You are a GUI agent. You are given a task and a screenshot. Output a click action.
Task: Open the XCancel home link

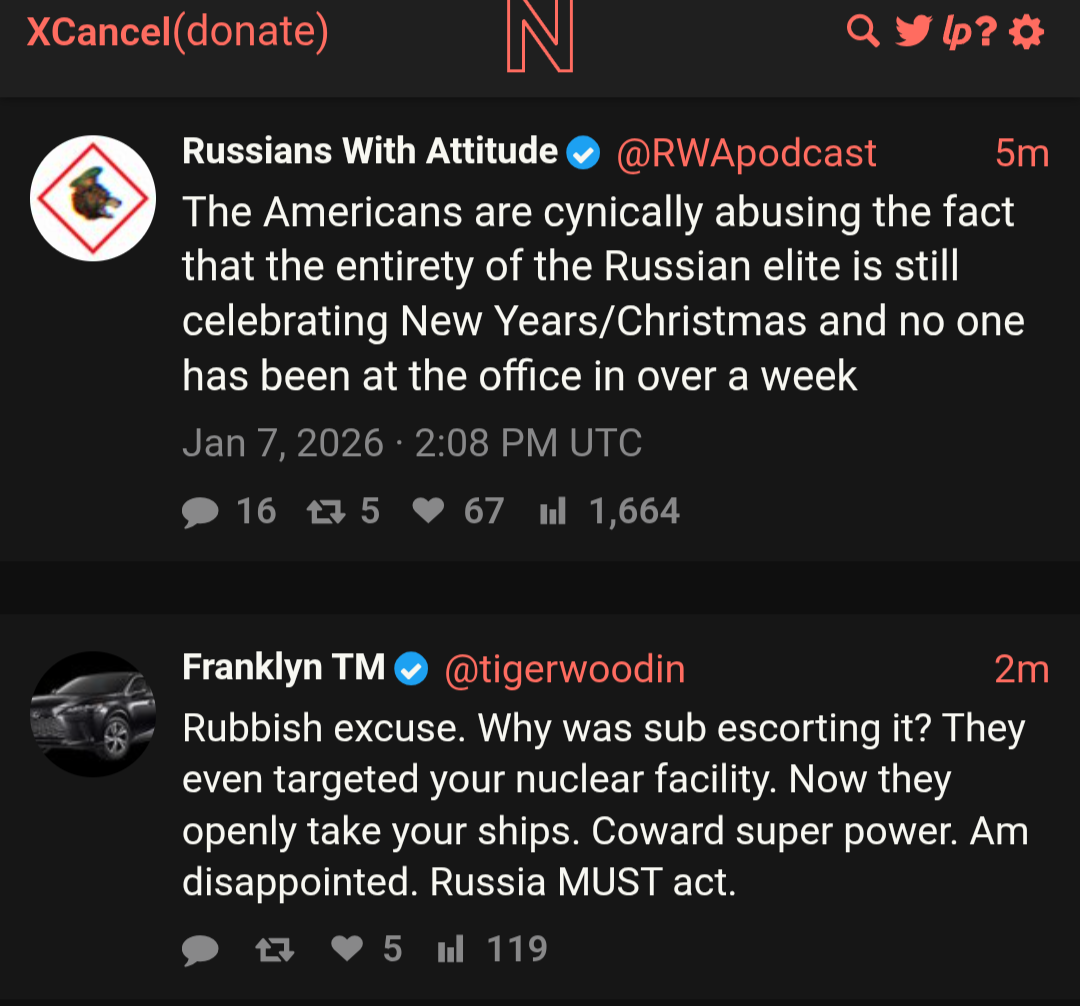[99, 32]
